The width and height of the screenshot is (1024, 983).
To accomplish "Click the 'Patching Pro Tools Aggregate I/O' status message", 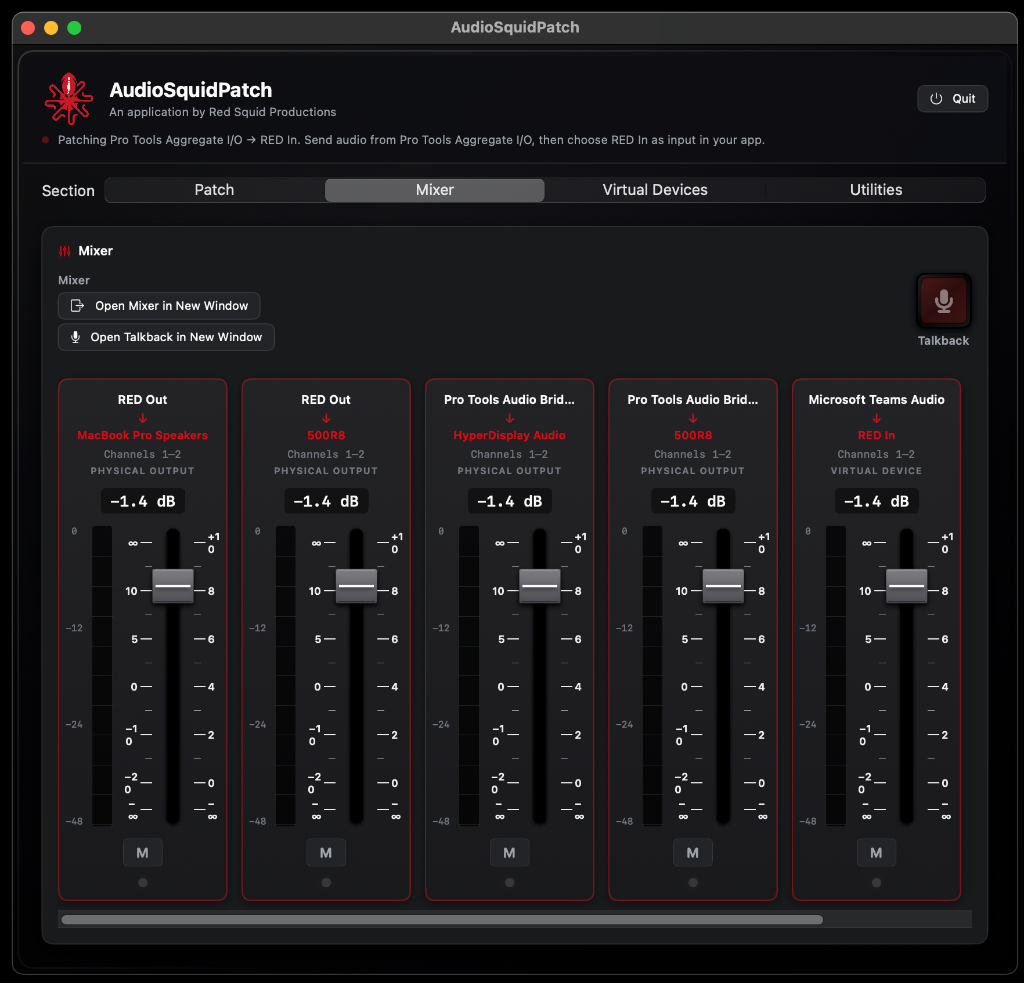I will [411, 140].
